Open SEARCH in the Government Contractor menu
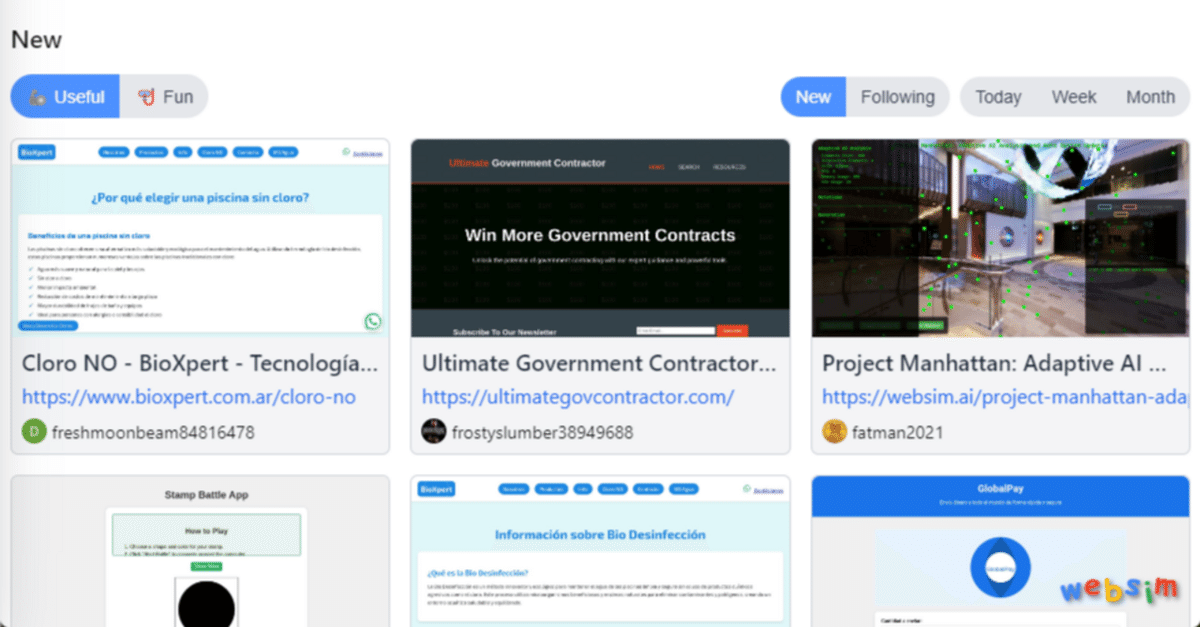Screen dimensions: 1200x627 691,168
